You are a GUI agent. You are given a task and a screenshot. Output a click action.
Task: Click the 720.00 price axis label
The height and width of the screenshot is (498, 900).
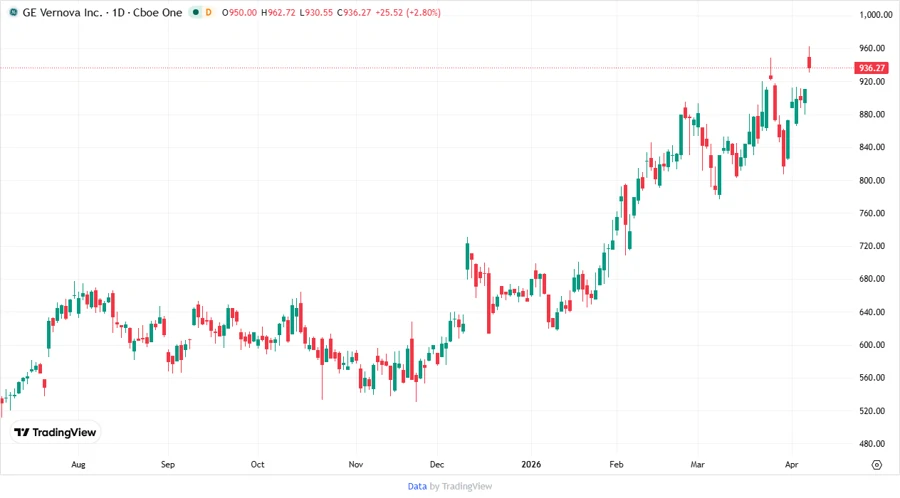point(872,246)
